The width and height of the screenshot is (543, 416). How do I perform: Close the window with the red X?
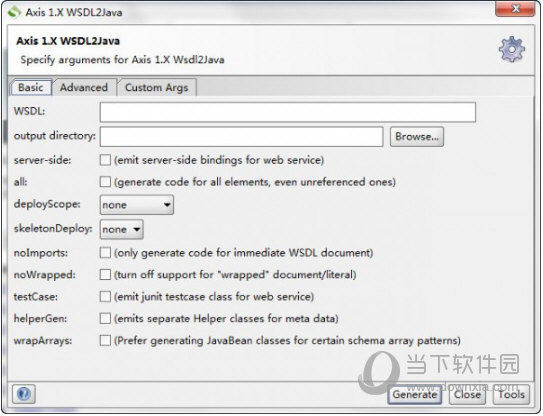[x=515, y=8]
